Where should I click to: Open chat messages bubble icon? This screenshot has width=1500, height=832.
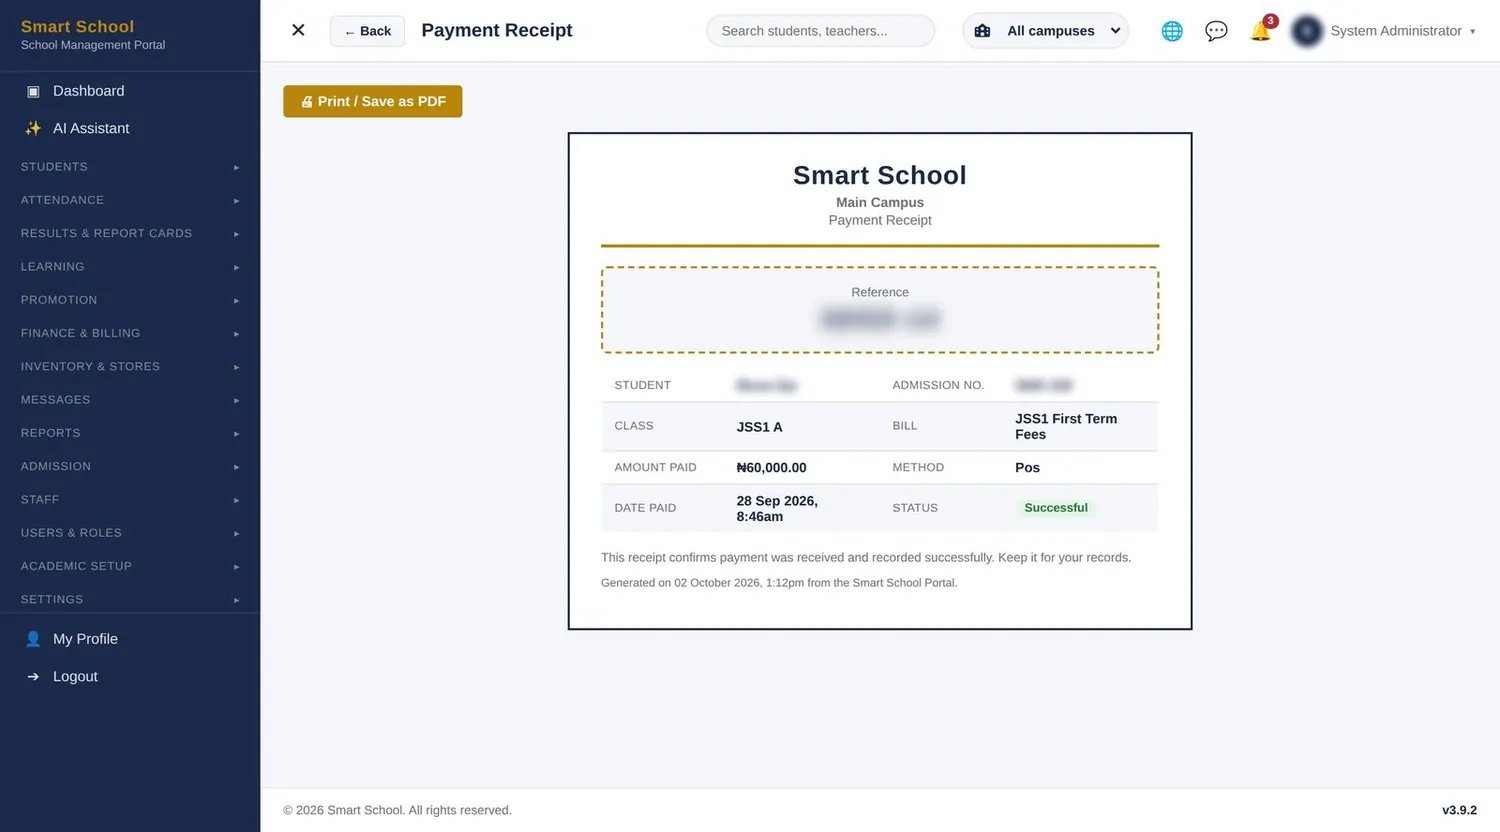point(1216,31)
